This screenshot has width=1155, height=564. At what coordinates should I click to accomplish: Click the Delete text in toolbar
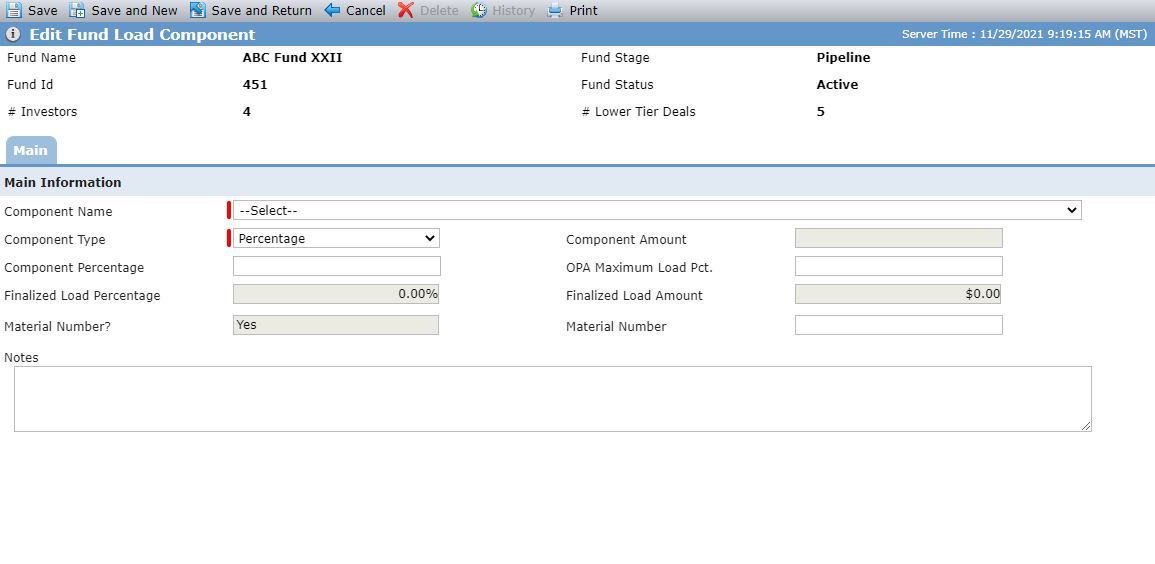click(x=439, y=11)
